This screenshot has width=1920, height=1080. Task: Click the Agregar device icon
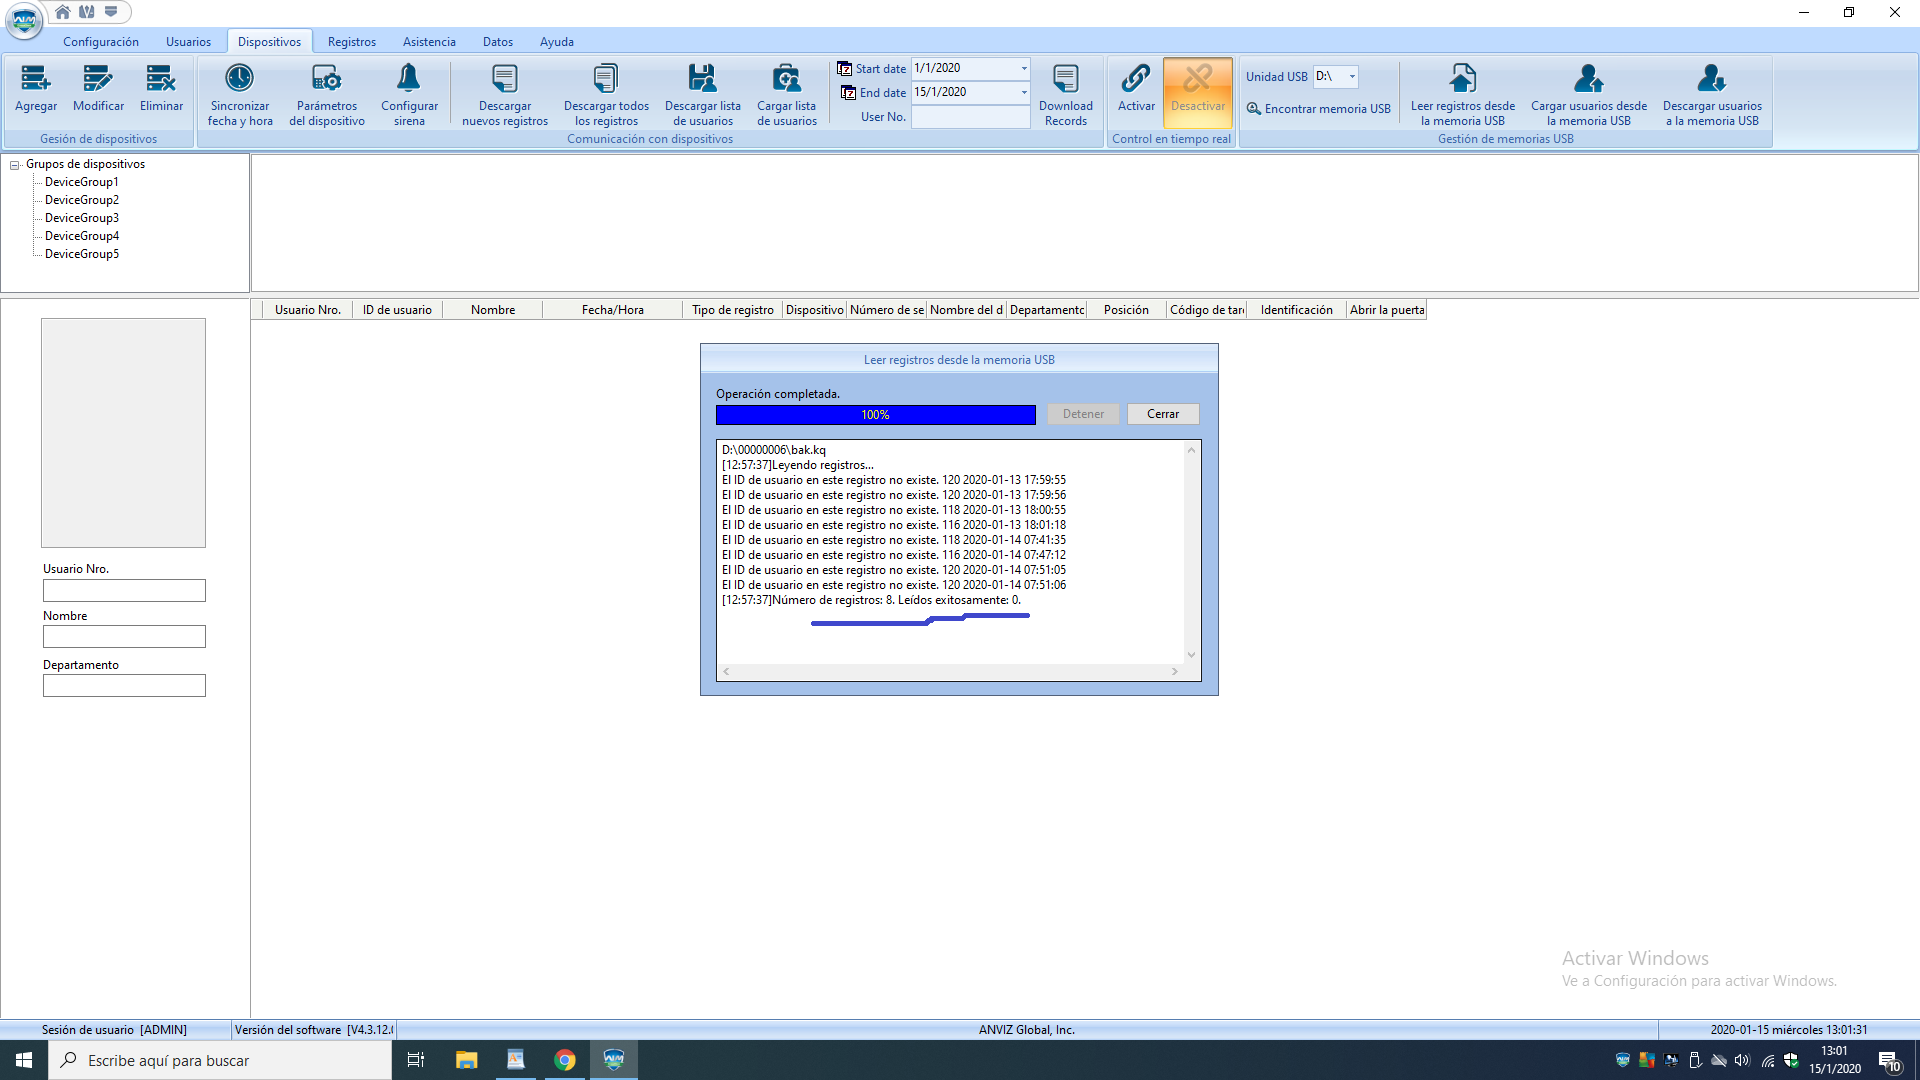(36, 88)
